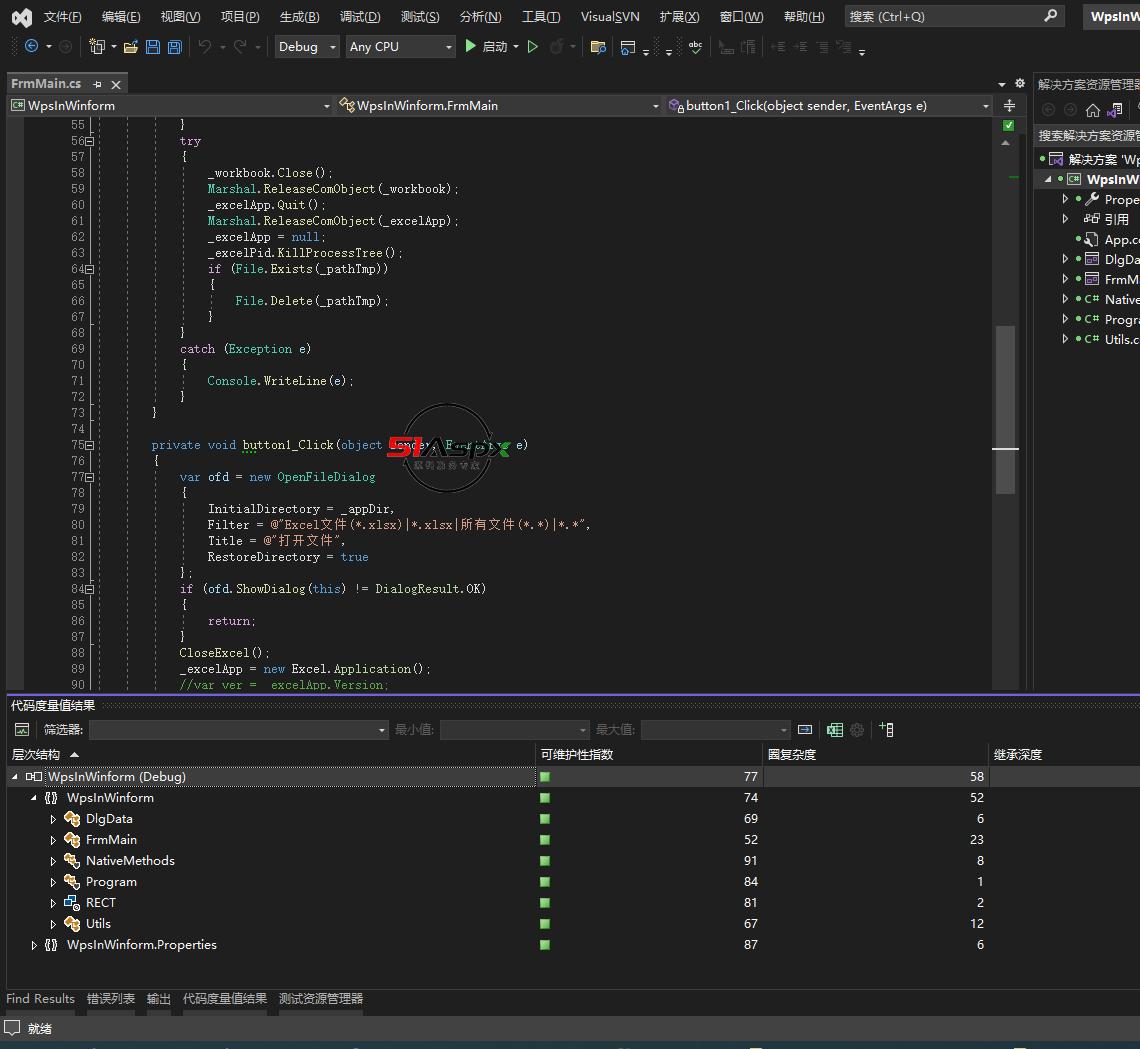The image size is (1140, 1049).
Task: Click the Save All icon
Action: pos(174,47)
